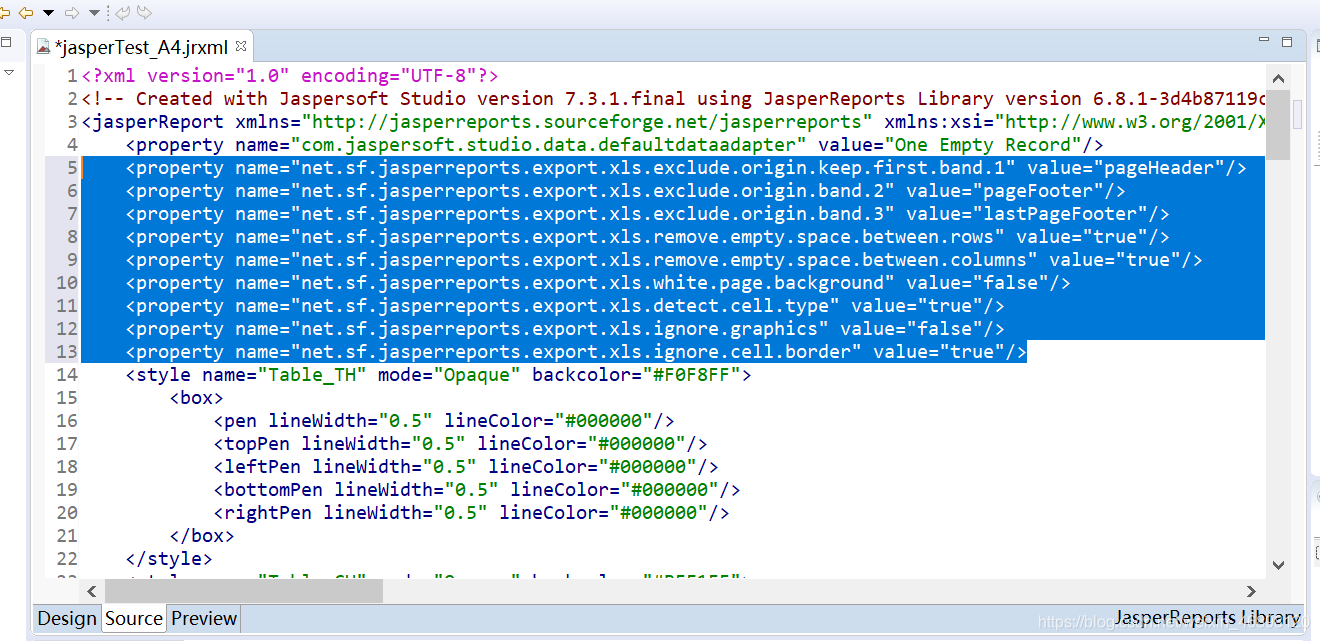Click the exclude.origin.band.3 lastPageFooter line
This screenshot has width=1320, height=641.
point(647,214)
